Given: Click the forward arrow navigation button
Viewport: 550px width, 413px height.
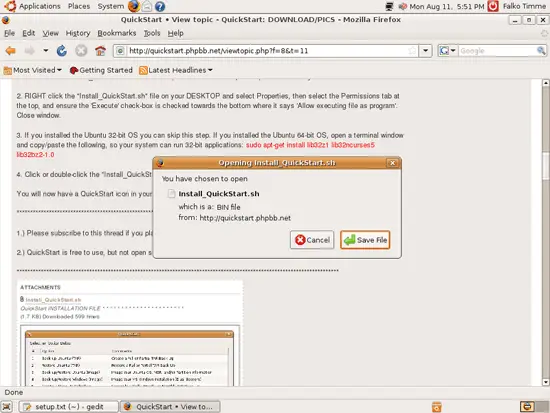Looking at the screenshot, I should point(29,51).
